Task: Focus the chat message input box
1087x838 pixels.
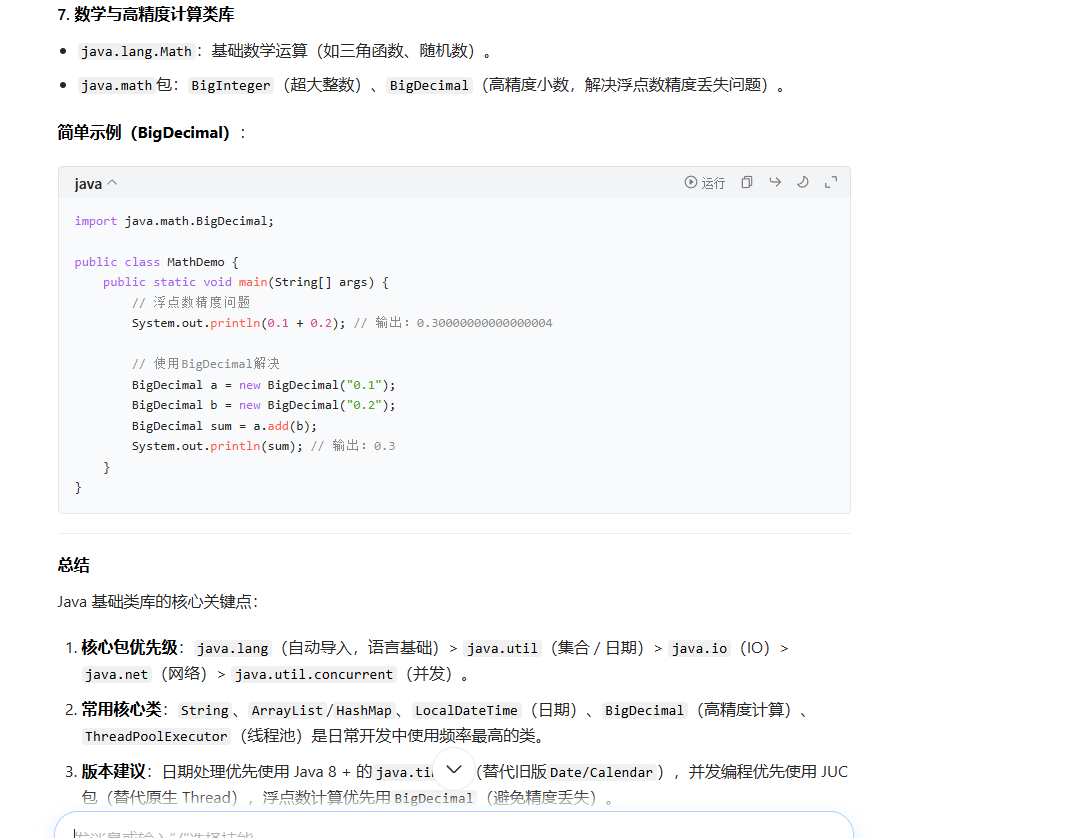Action: pyautogui.click(x=453, y=826)
